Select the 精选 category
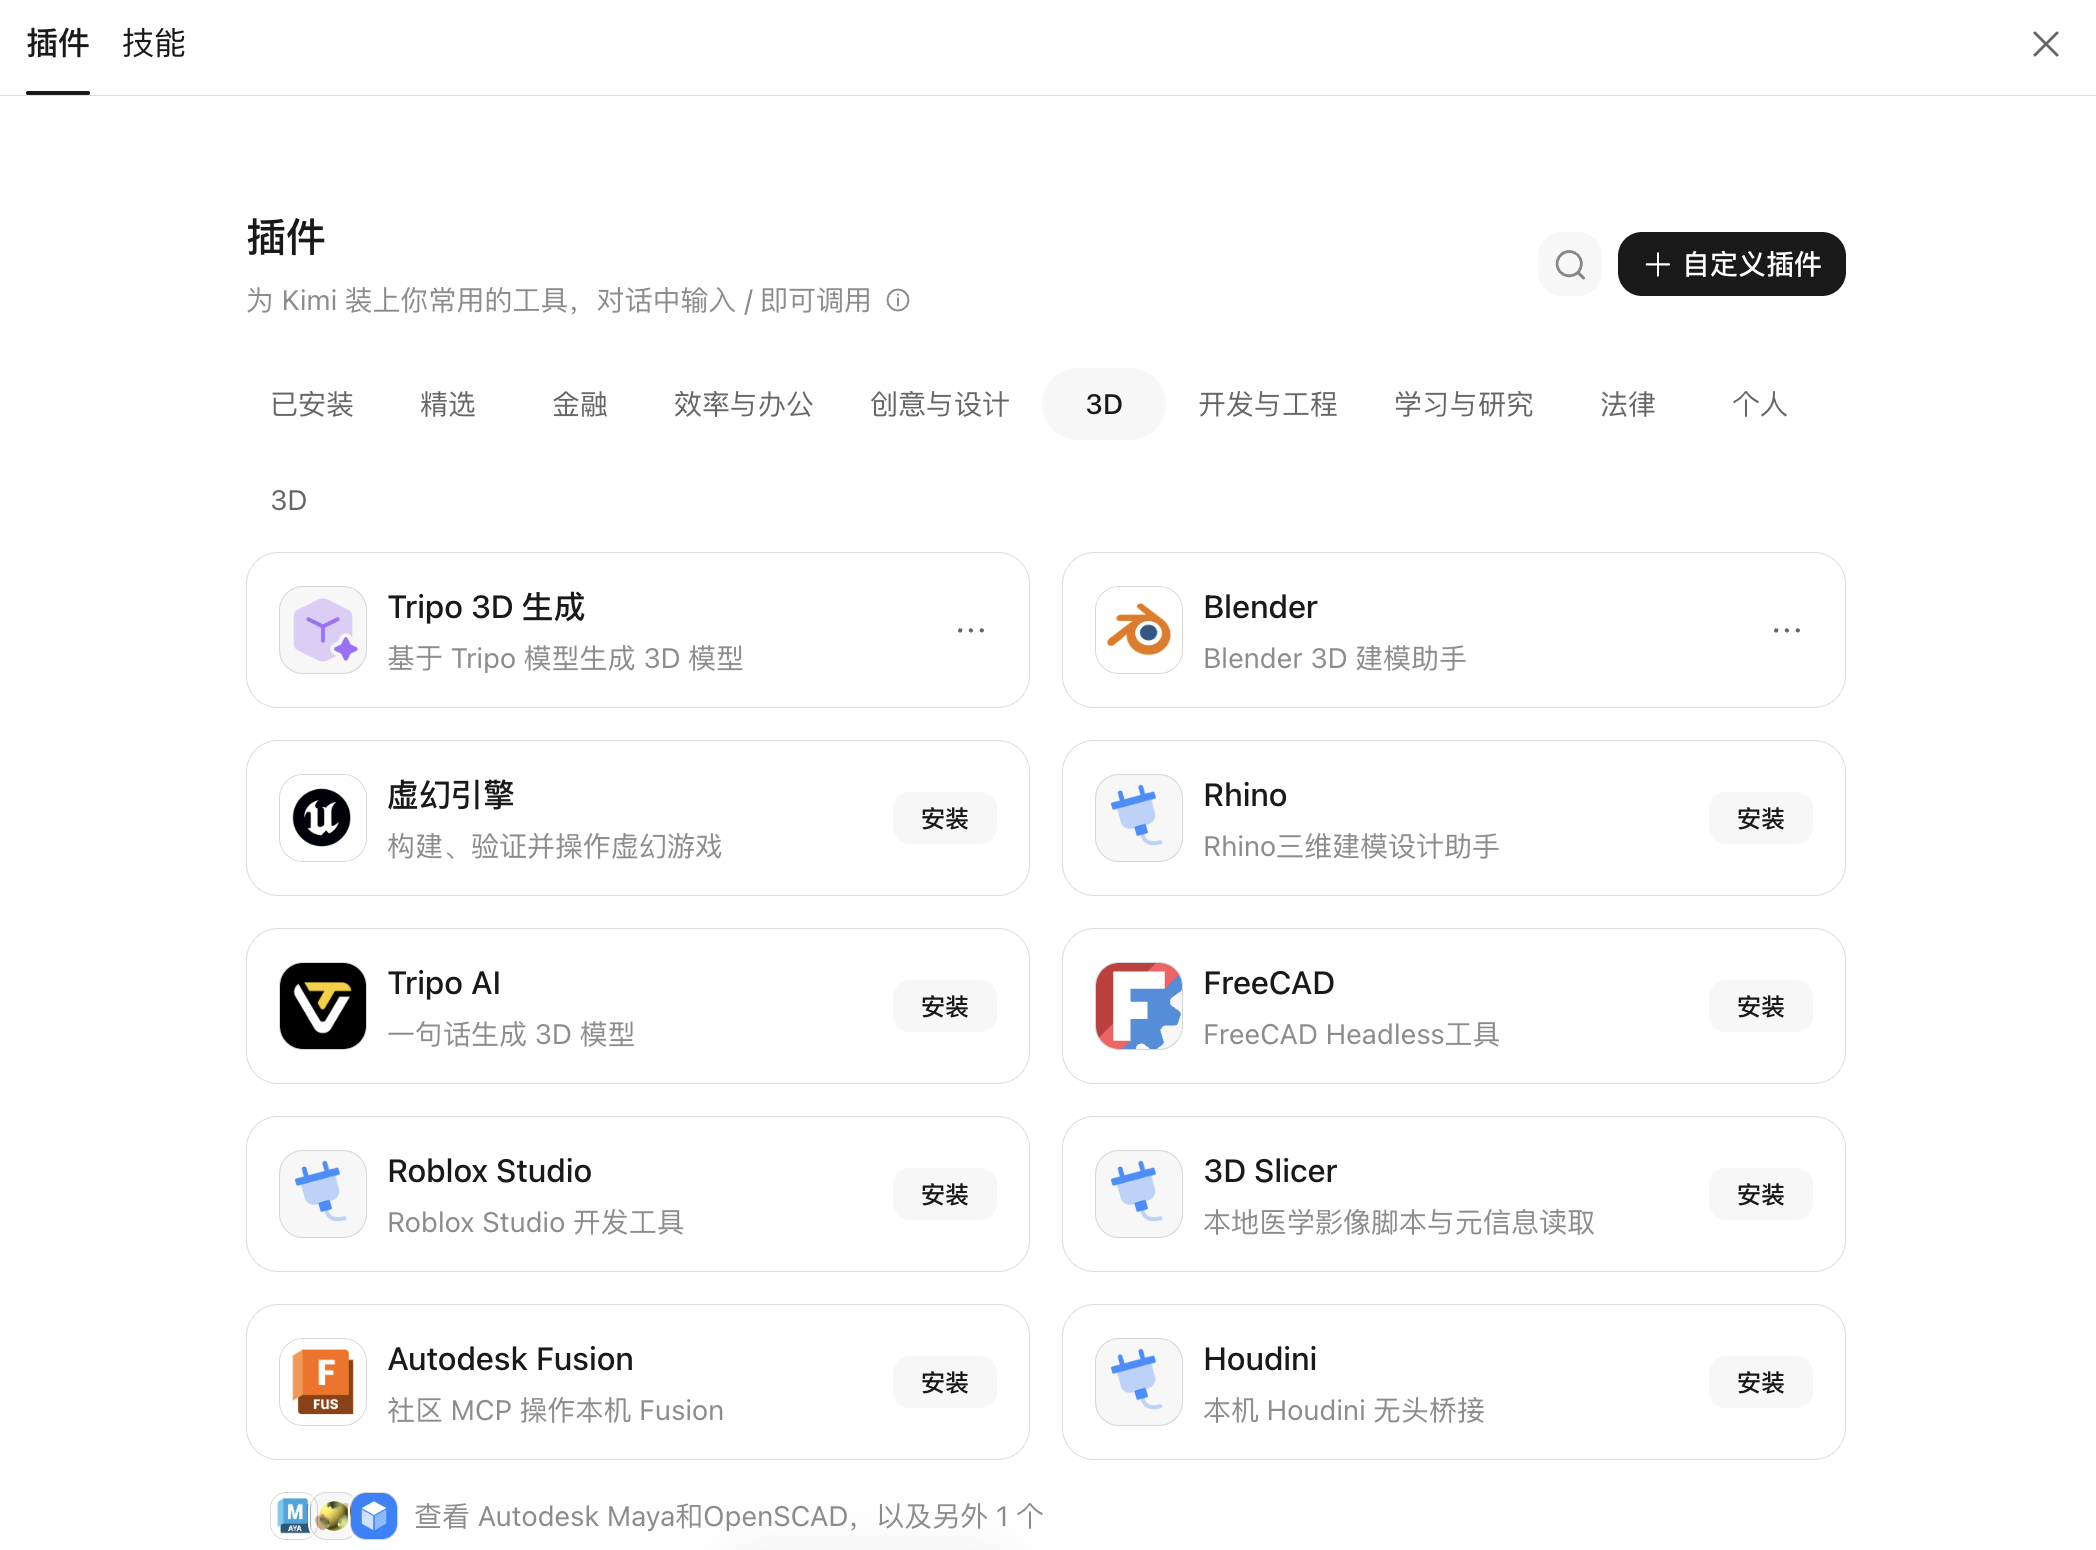Viewport: 2096px width, 1550px height. point(448,404)
